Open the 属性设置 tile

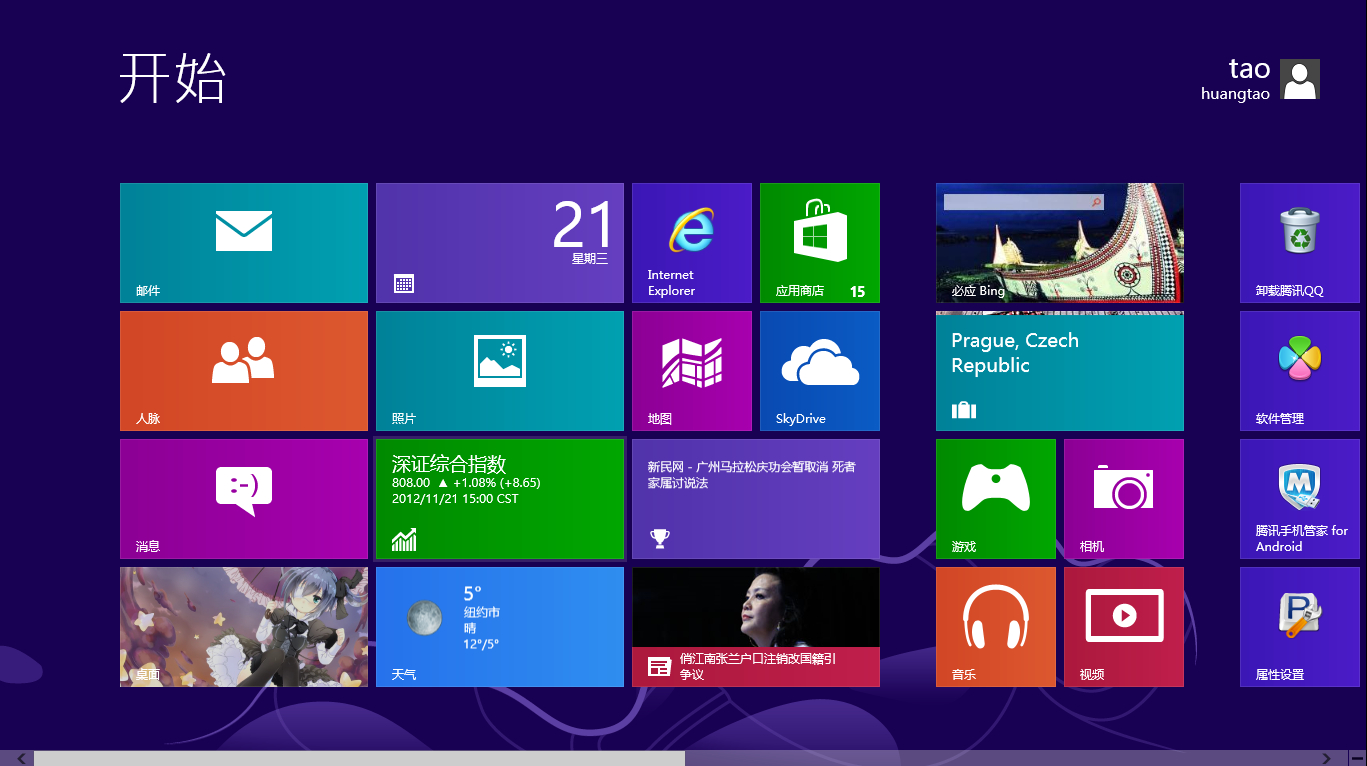coord(1300,627)
